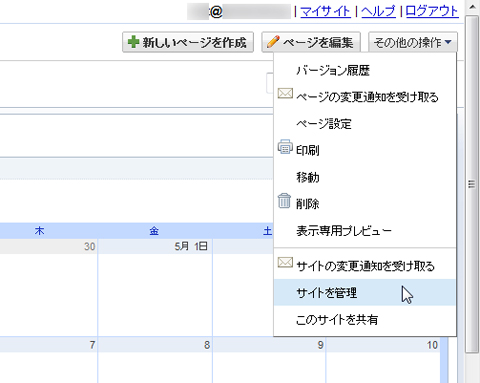Open the マイサイト link
480x383 pixels.
click(x=325, y=12)
